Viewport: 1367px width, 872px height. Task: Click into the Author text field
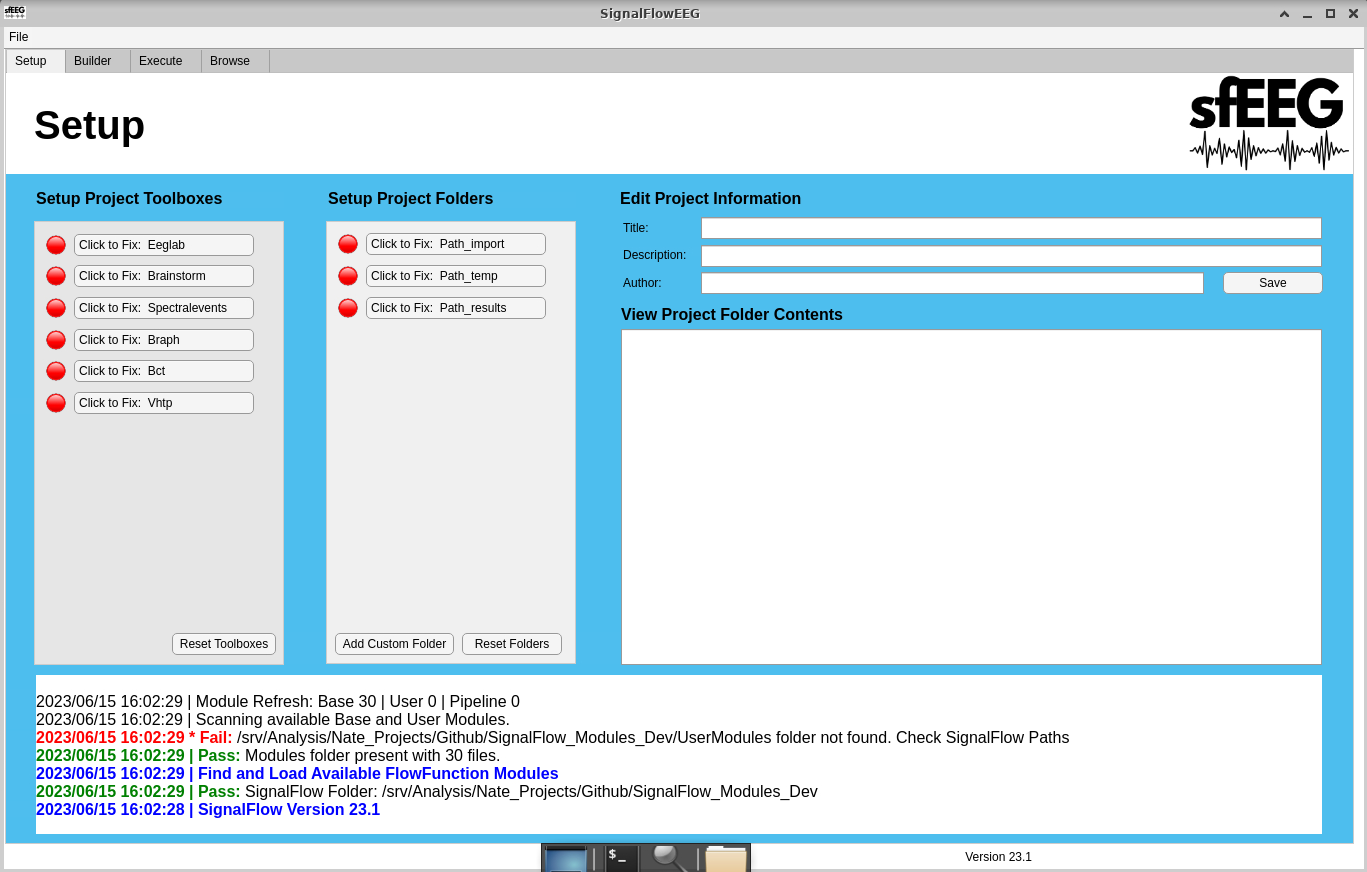click(x=952, y=283)
